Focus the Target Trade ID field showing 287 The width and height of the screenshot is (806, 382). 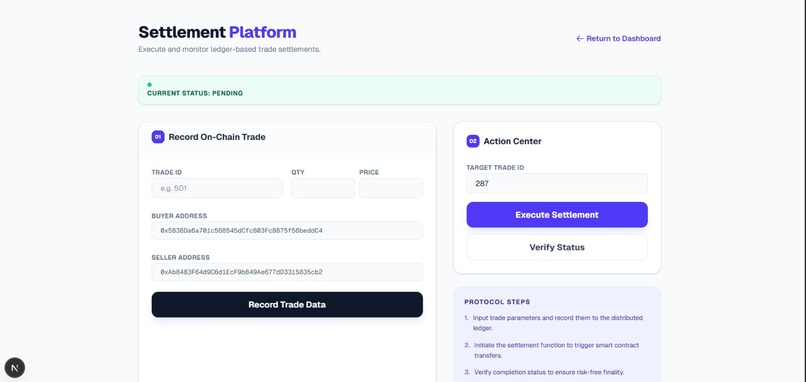click(x=557, y=183)
